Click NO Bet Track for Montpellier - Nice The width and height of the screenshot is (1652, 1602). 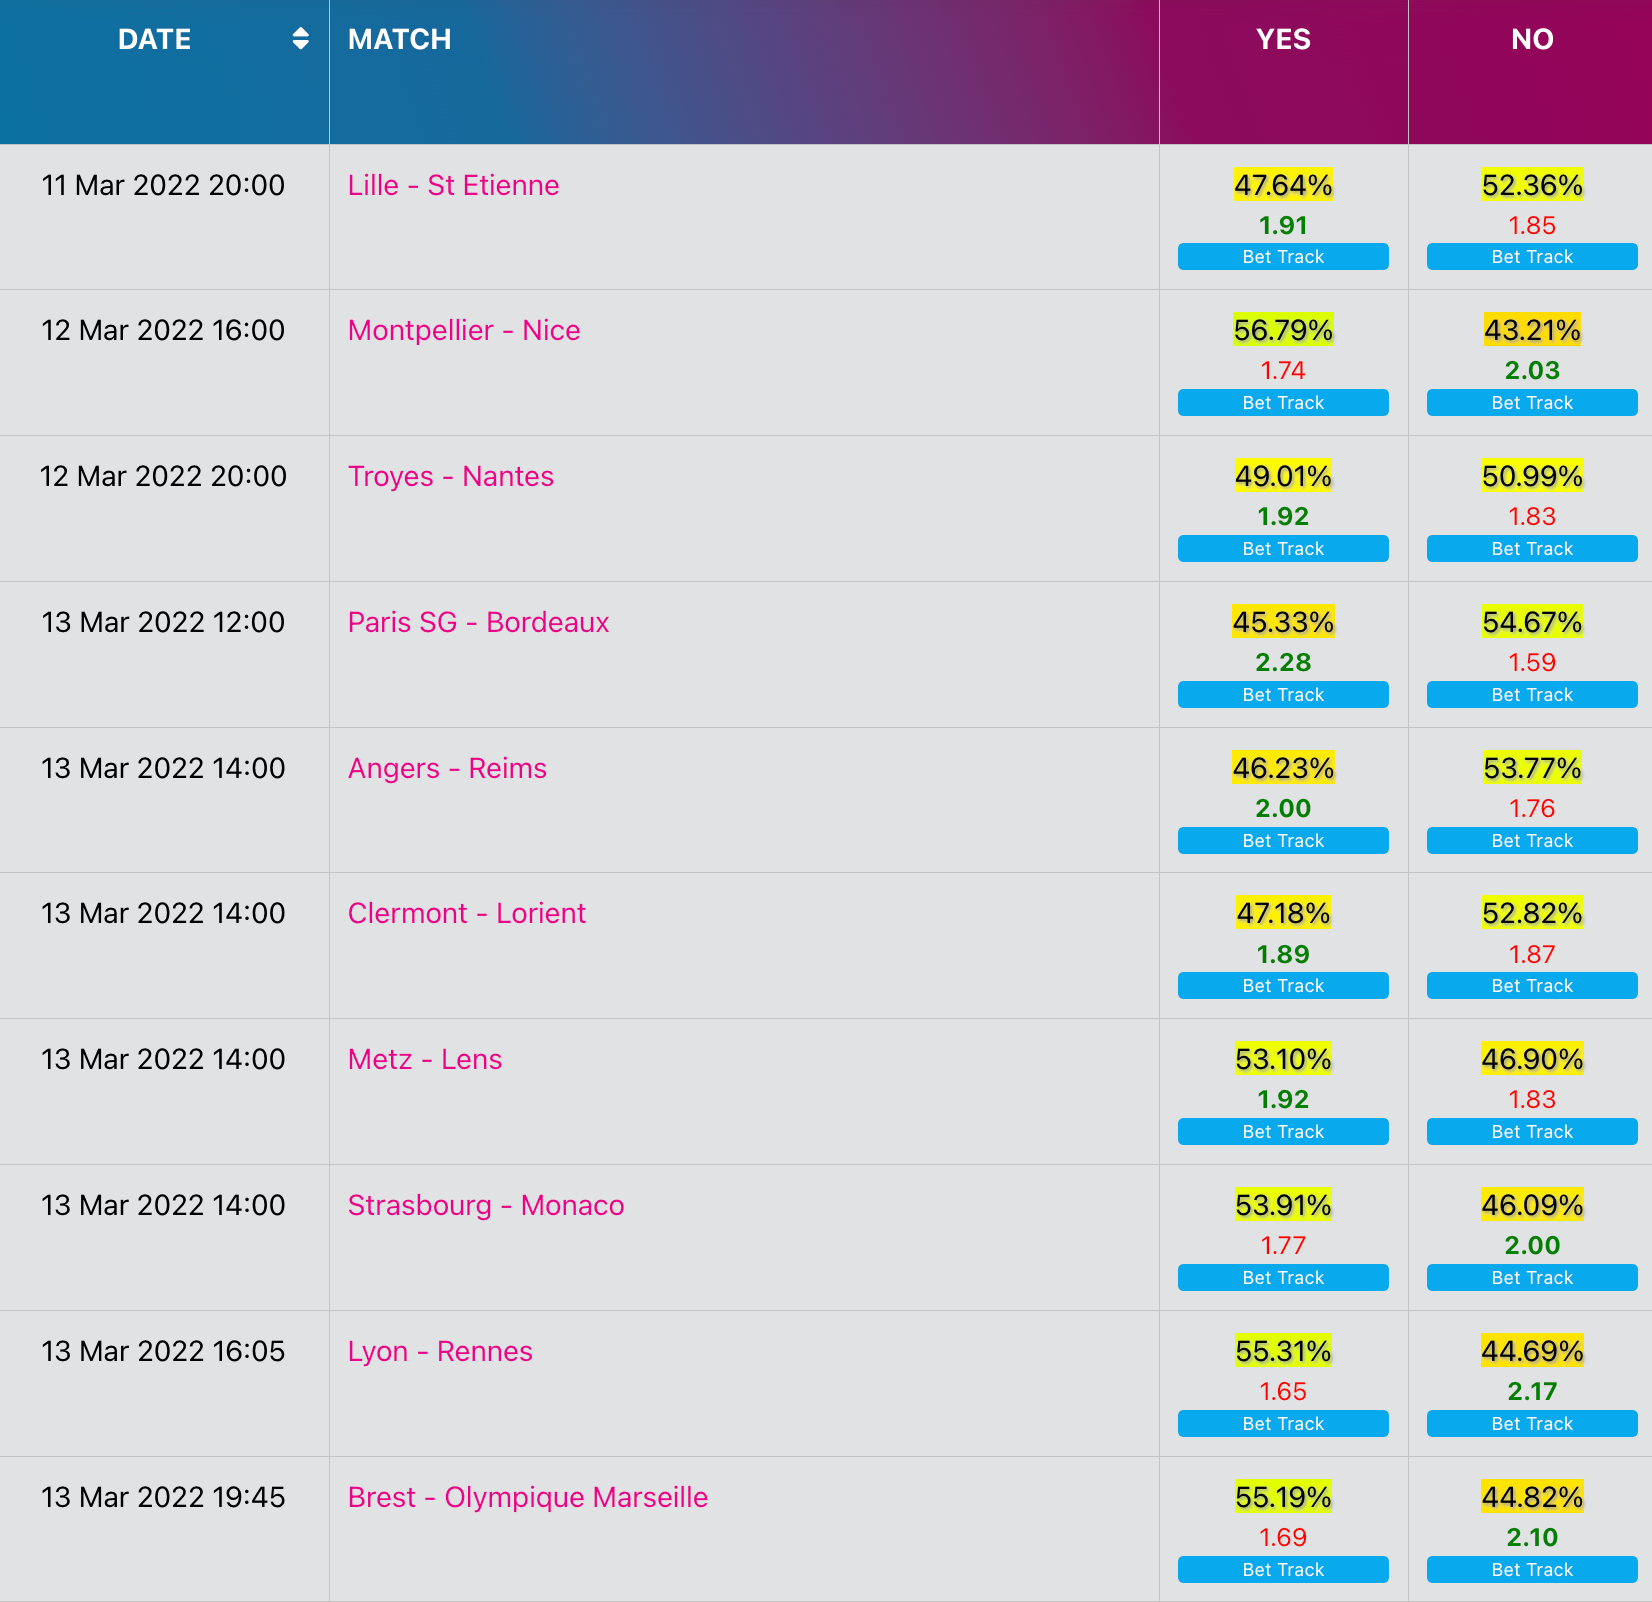click(x=1532, y=403)
